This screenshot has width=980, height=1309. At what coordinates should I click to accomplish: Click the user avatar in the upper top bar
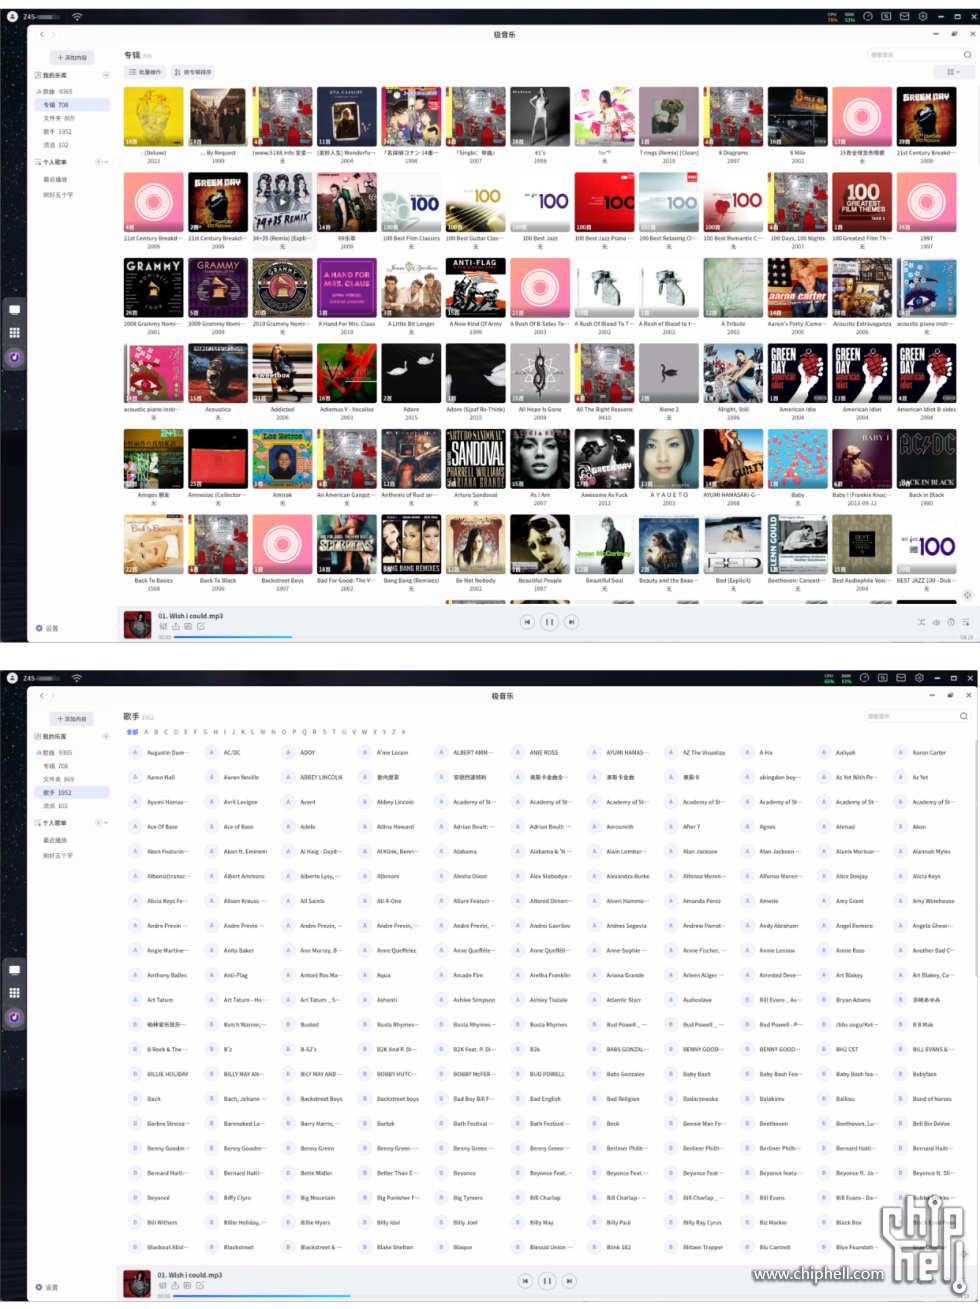coord(11,16)
